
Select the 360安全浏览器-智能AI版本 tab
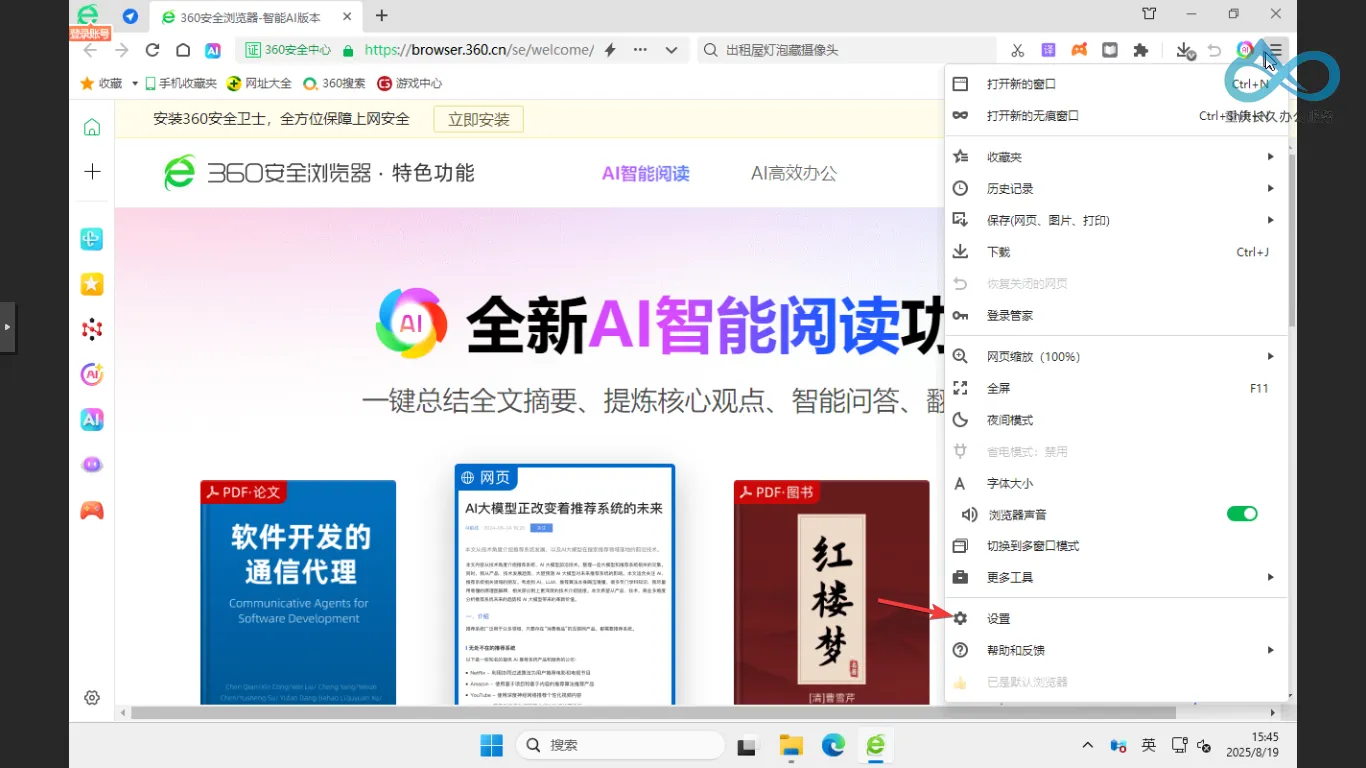pos(255,16)
